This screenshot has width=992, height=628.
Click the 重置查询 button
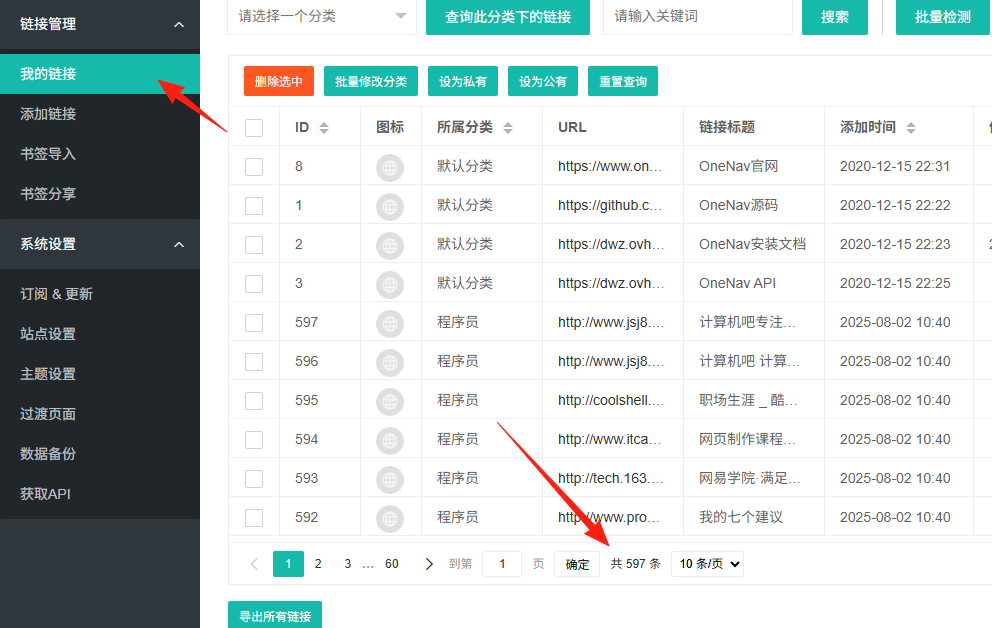tap(623, 81)
